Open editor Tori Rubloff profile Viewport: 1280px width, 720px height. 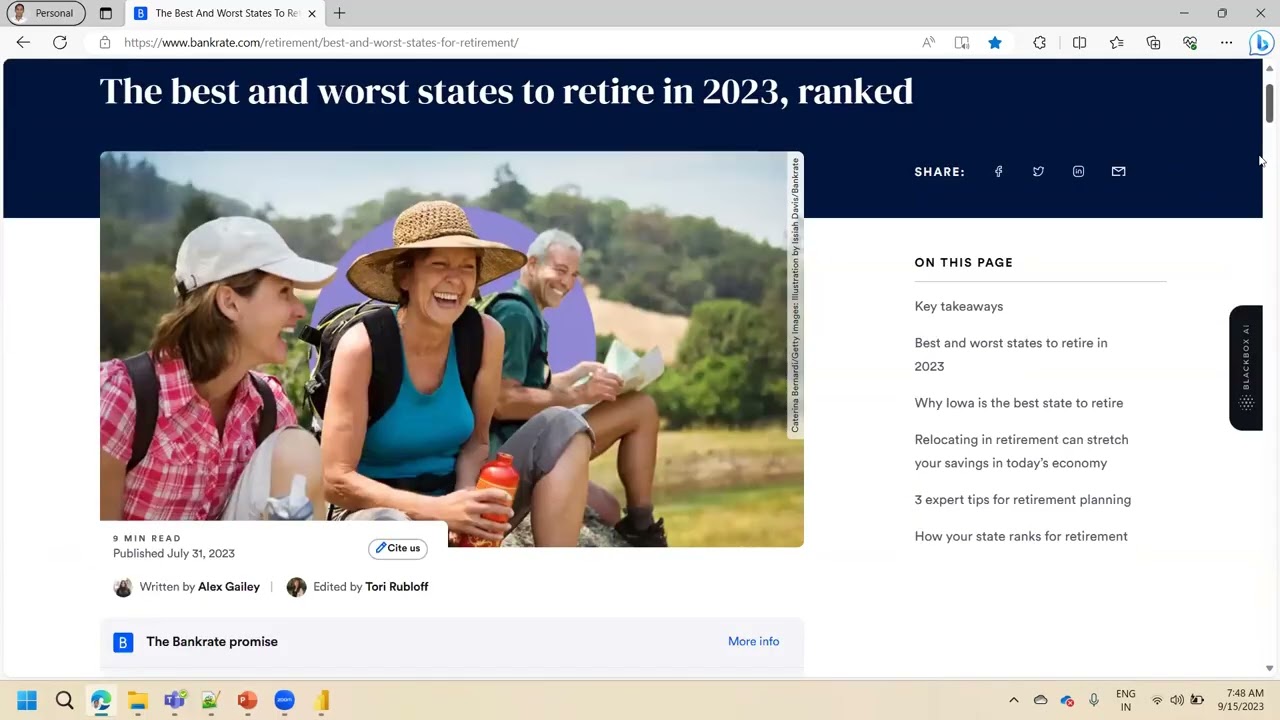[396, 587]
